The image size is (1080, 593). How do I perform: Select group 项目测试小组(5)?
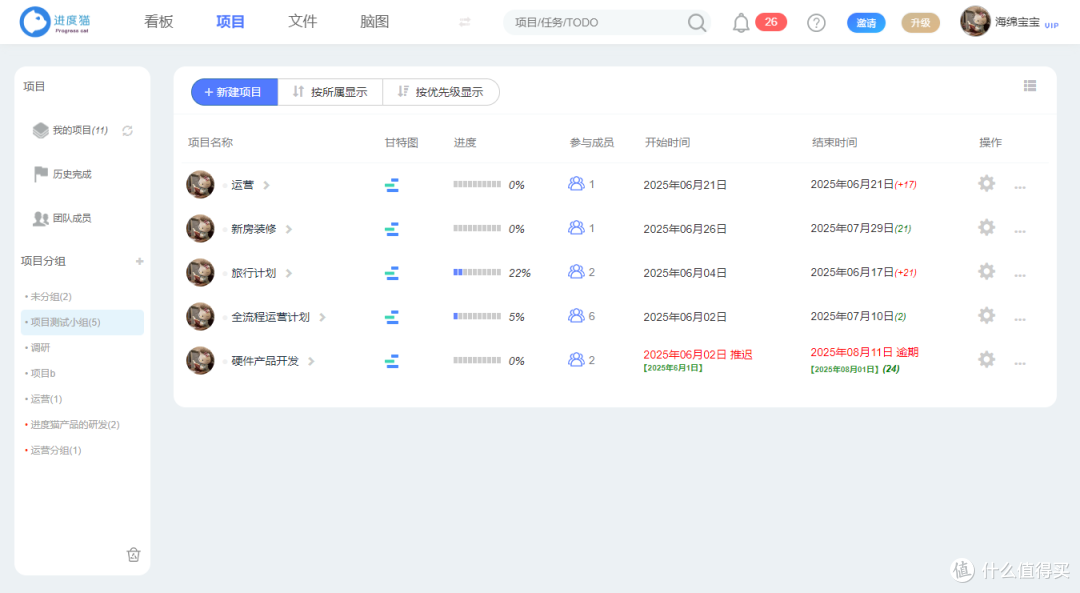point(82,322)
